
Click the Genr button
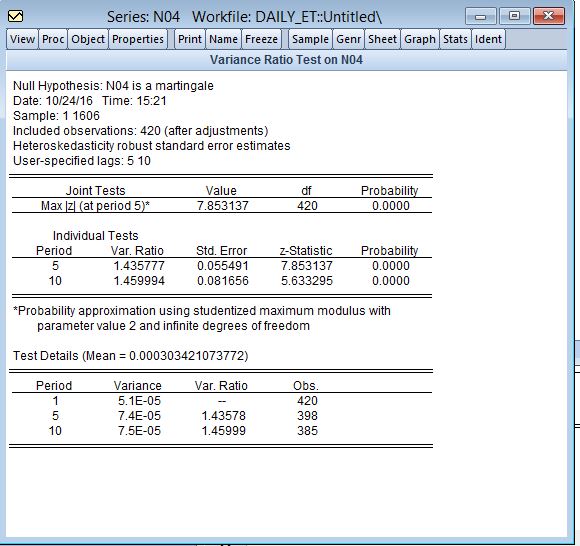coord(348,39)
